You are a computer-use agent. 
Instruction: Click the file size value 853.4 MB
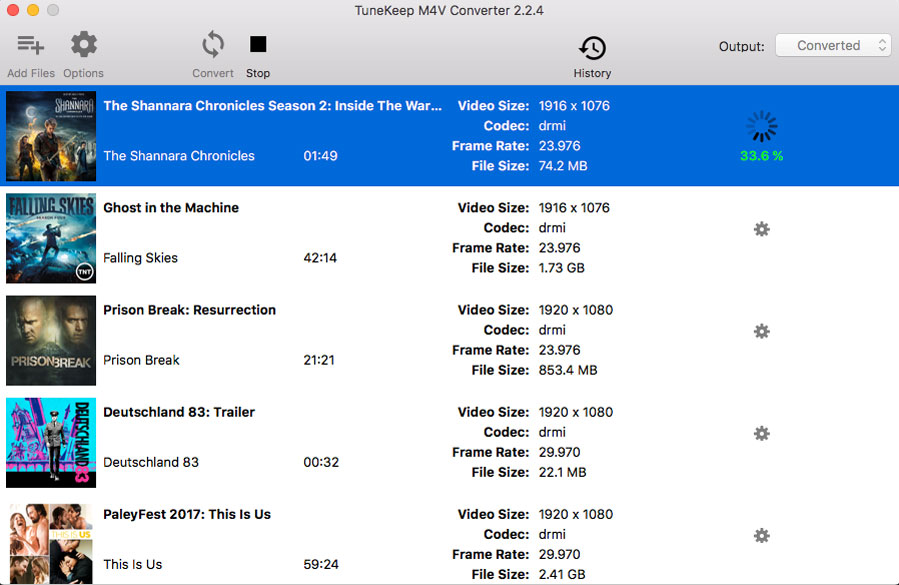coord(568,370)
